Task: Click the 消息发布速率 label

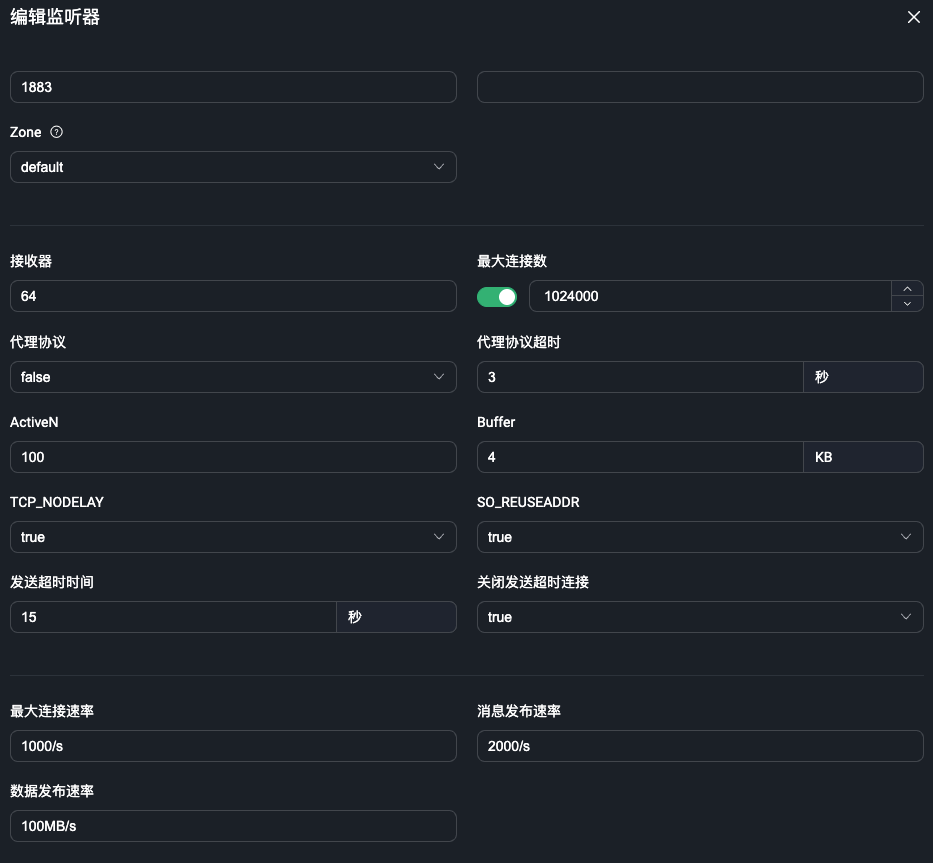Action: (519, 711)
